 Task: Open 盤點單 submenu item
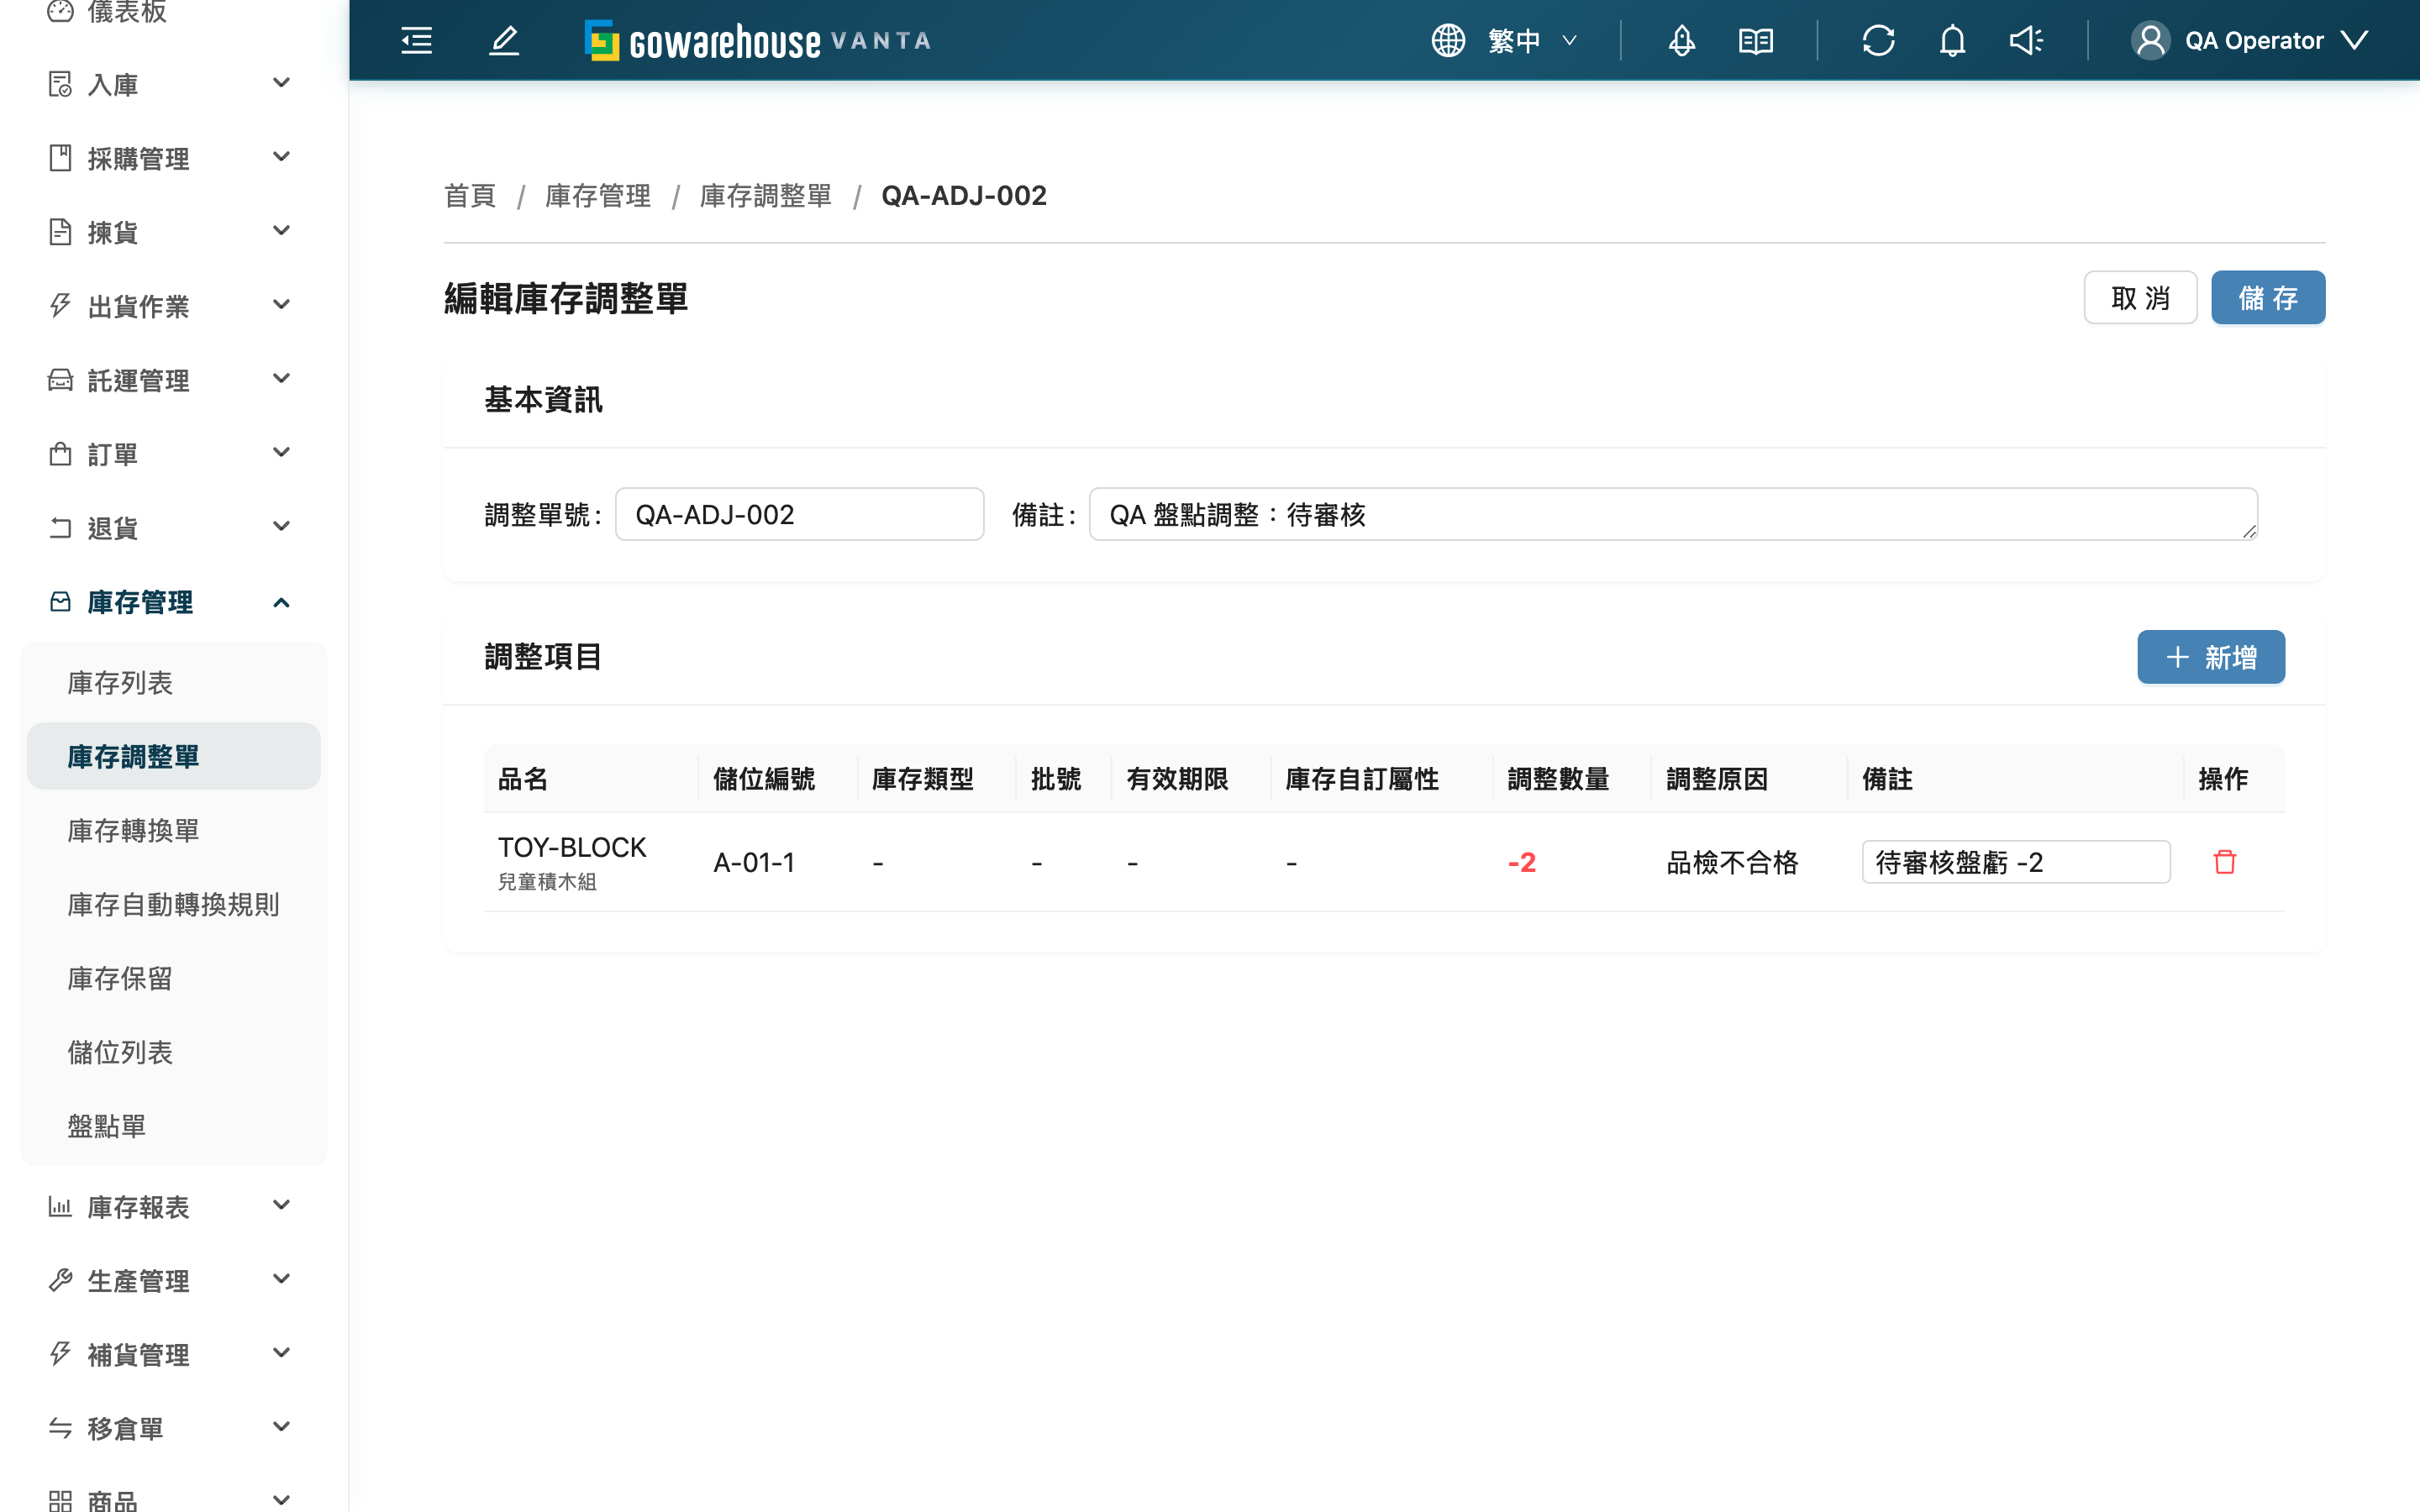click(x=174, y=1127)
